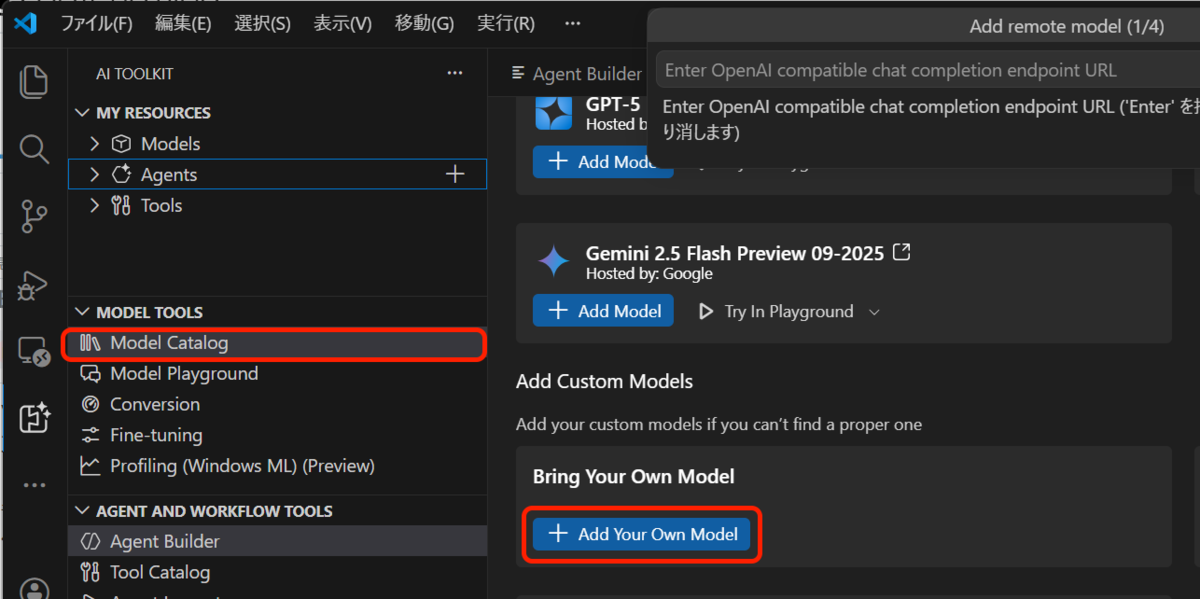Select the AI Toolkit icon in activity bar
The height and width of the screenshot is (599, 1200).
[34, 417]
